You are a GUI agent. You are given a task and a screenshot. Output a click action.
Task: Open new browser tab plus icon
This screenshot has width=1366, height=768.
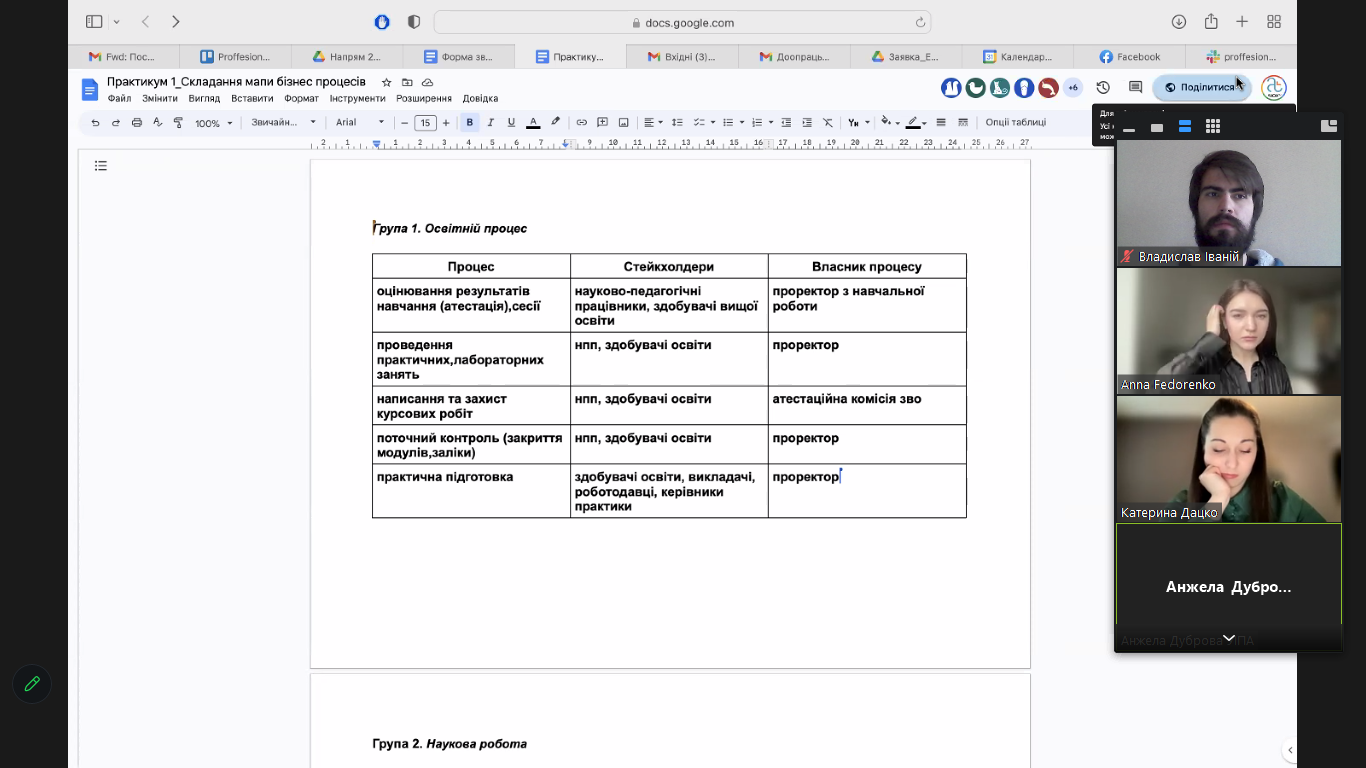point(1242,22)
